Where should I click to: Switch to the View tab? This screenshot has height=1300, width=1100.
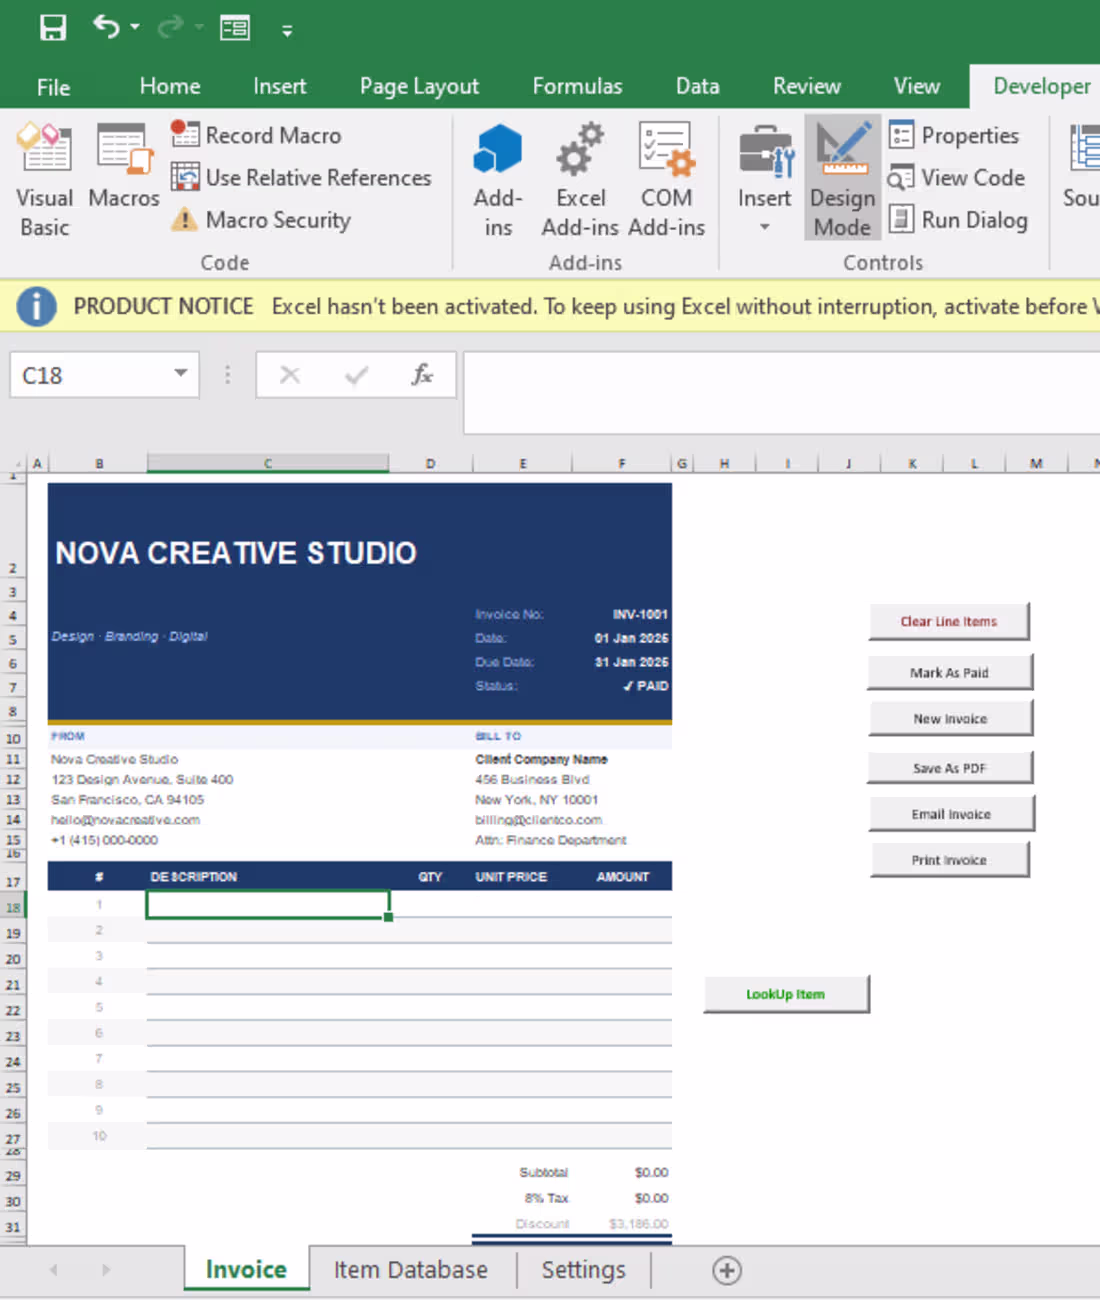click(x=917, y=87)
